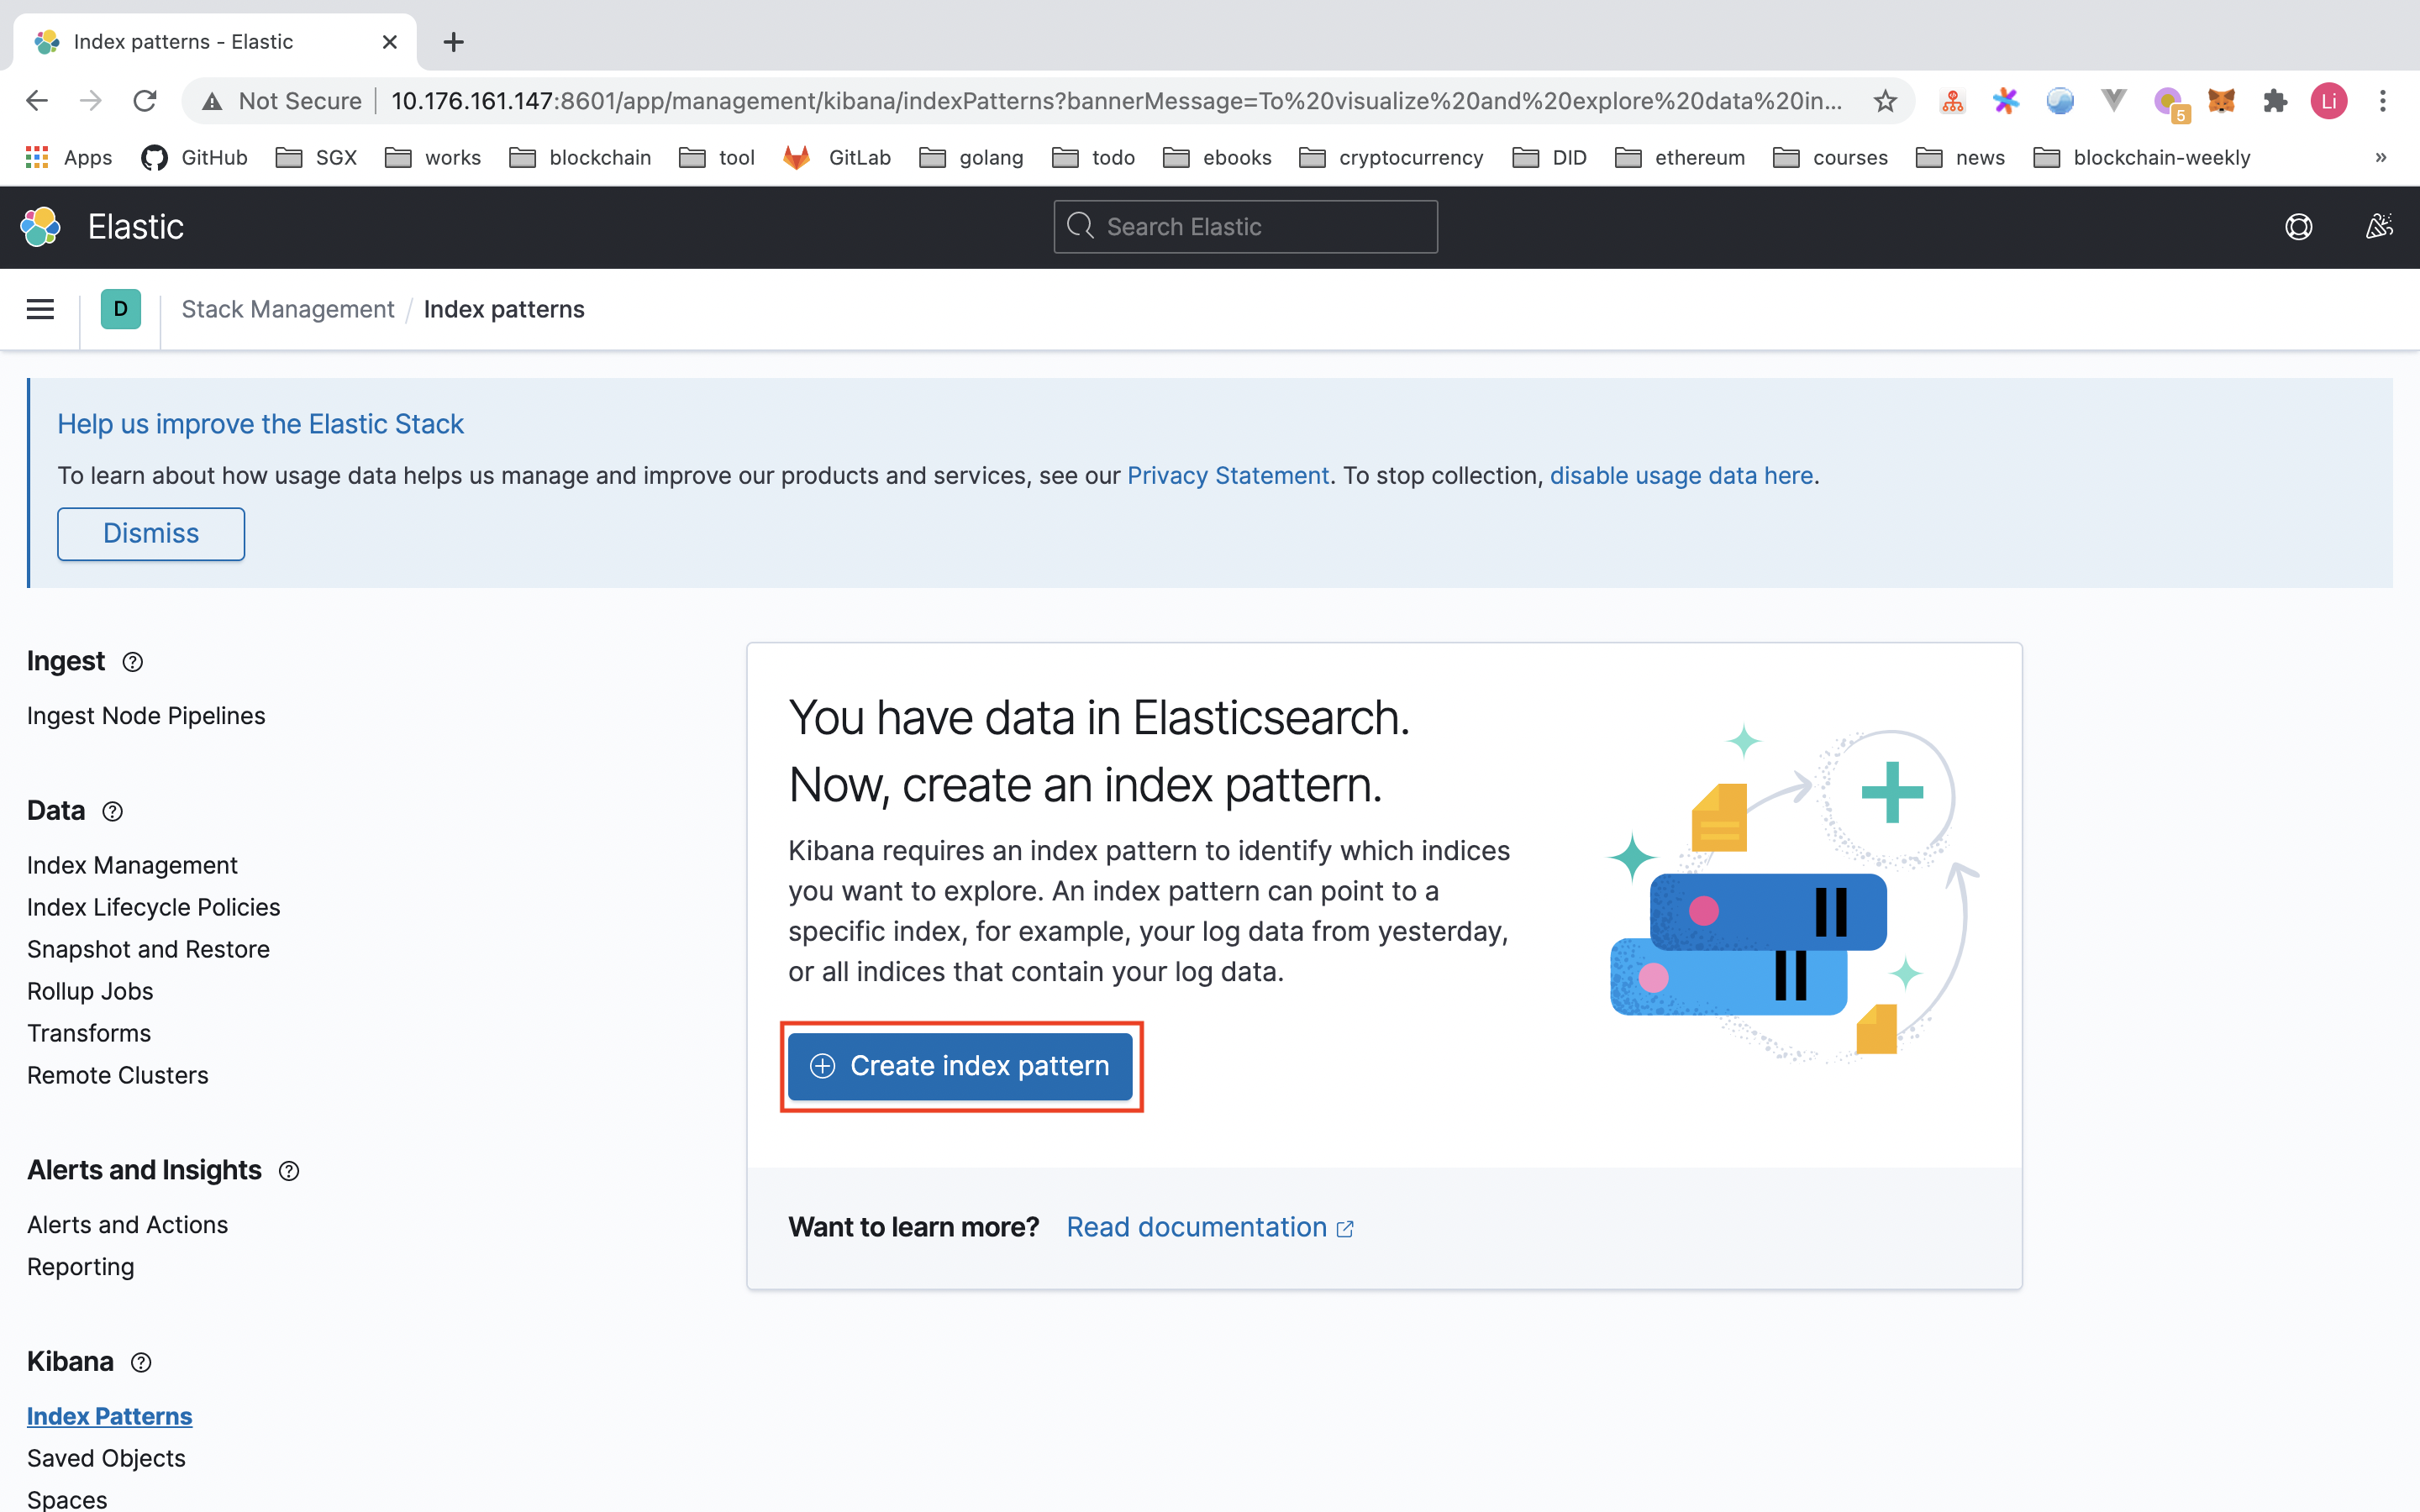The width and height of the screenshot is (2420, 1512).
Task: Open the Apps grid shortcut
Action: pyautogui.click(x=68, y=157)
